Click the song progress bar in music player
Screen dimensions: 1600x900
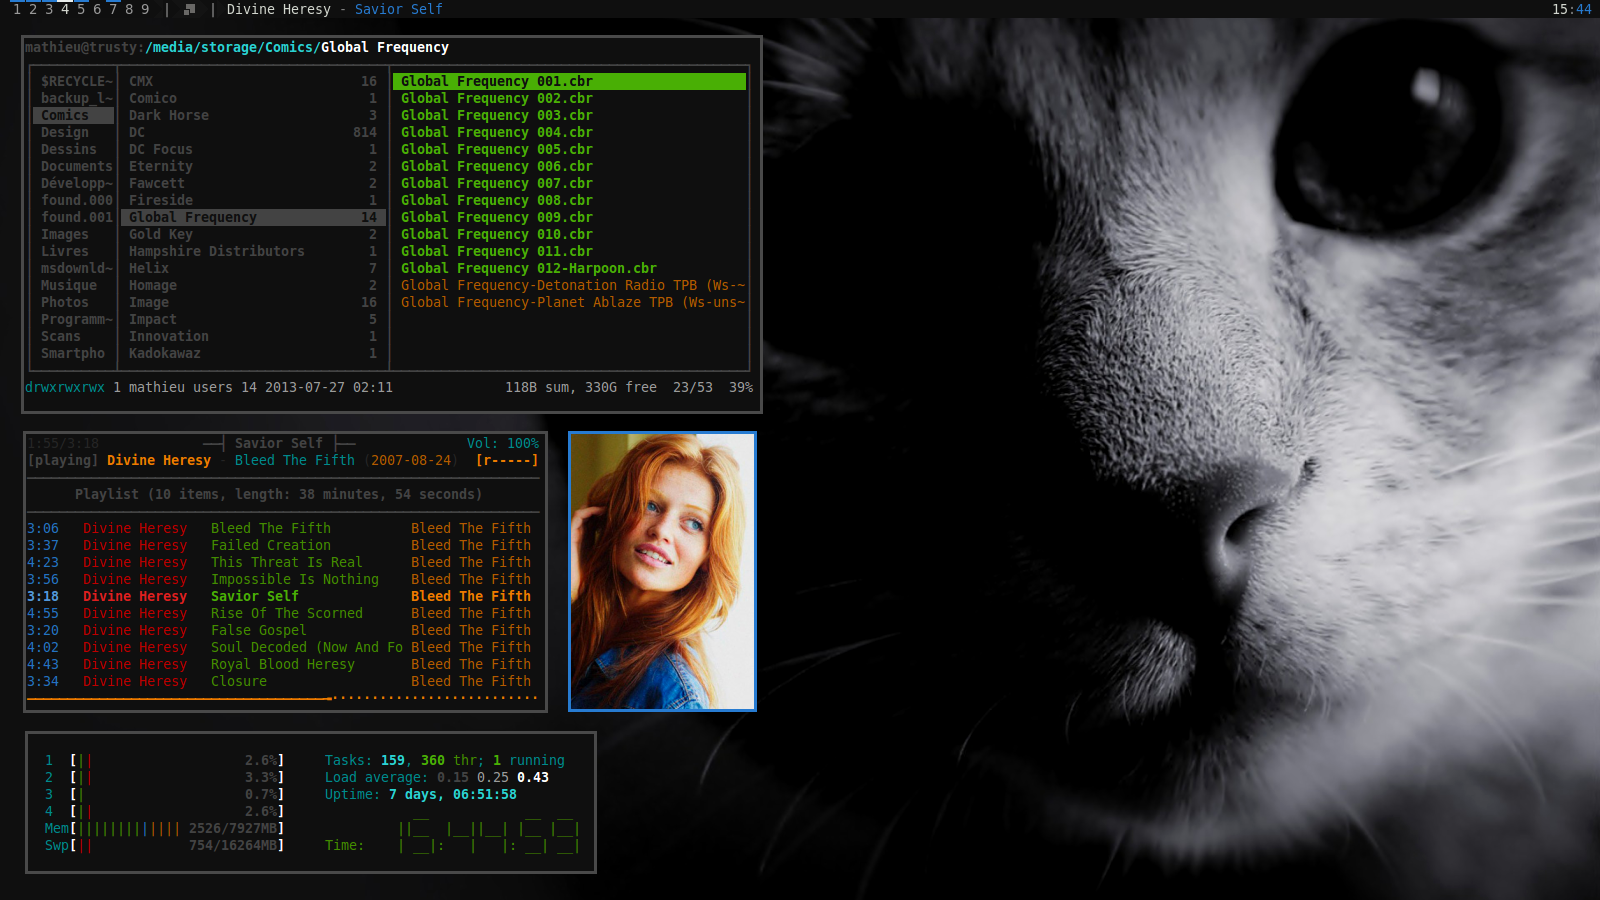283,698
